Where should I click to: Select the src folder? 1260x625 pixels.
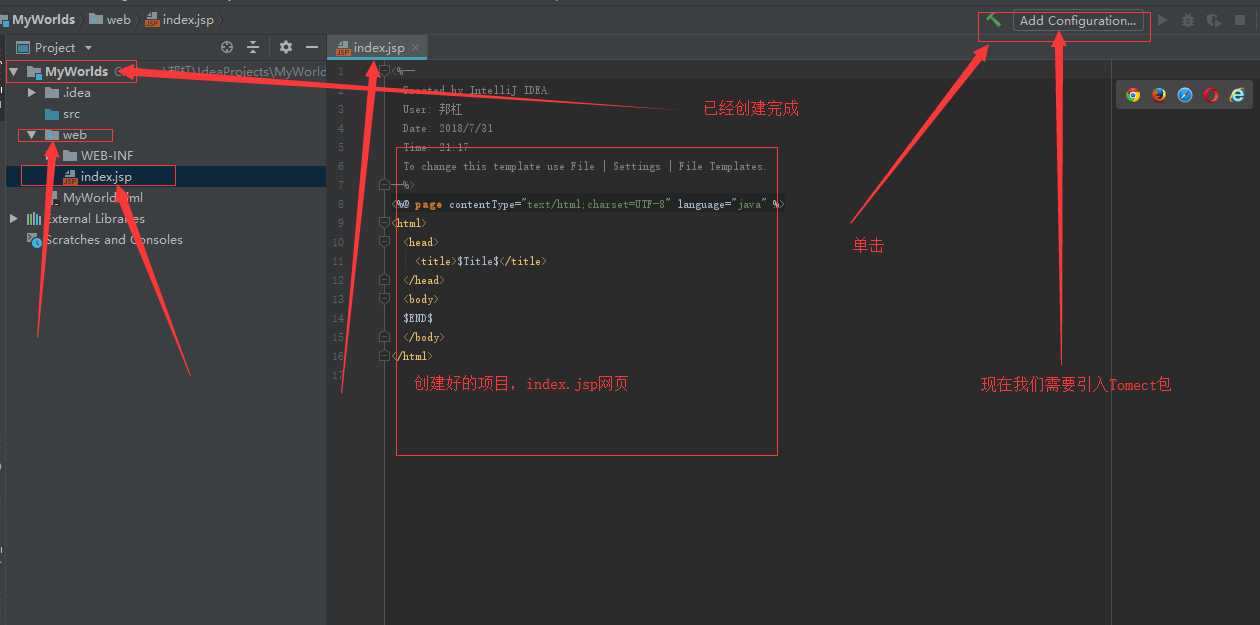click(71, 114)
